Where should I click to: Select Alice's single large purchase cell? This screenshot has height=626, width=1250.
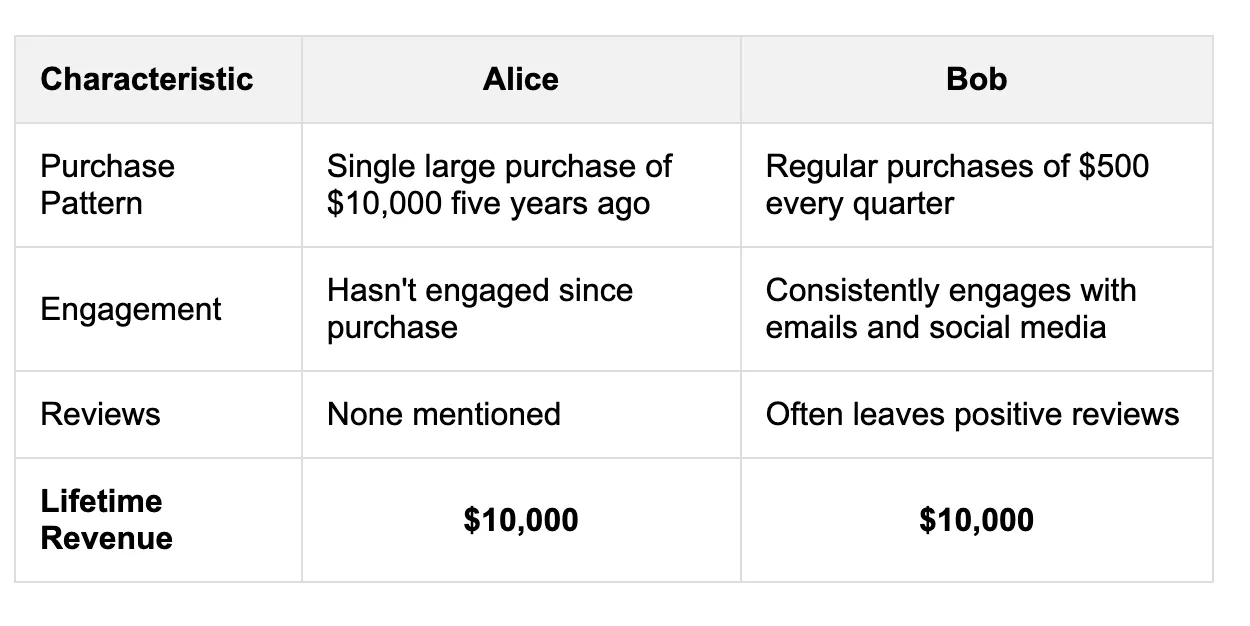pyautogui.click(x=521, y=185)
